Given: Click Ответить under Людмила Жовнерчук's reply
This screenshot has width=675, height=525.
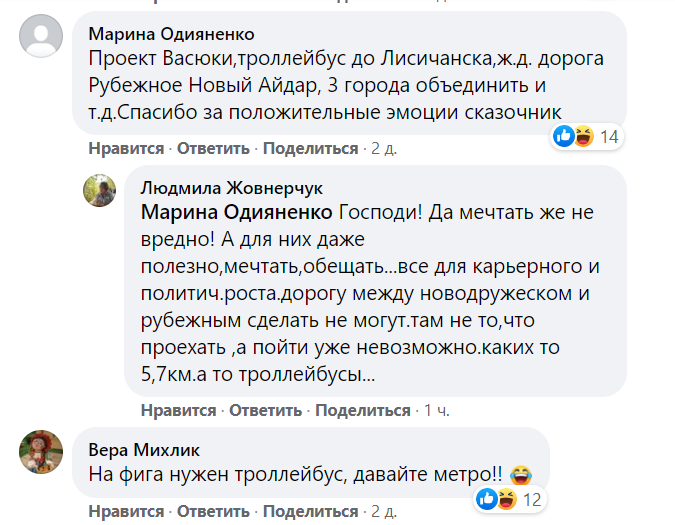Looking at the screenshot, I should (x=266, y=410).
